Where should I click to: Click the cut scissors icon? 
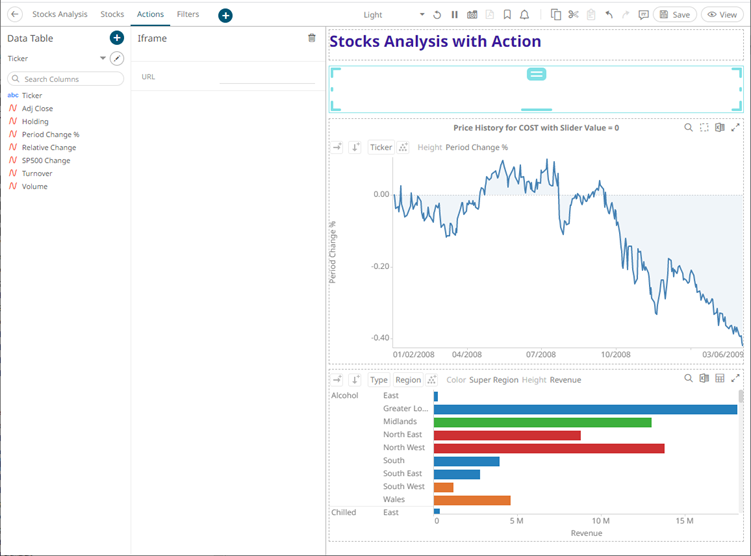point(573,15)
